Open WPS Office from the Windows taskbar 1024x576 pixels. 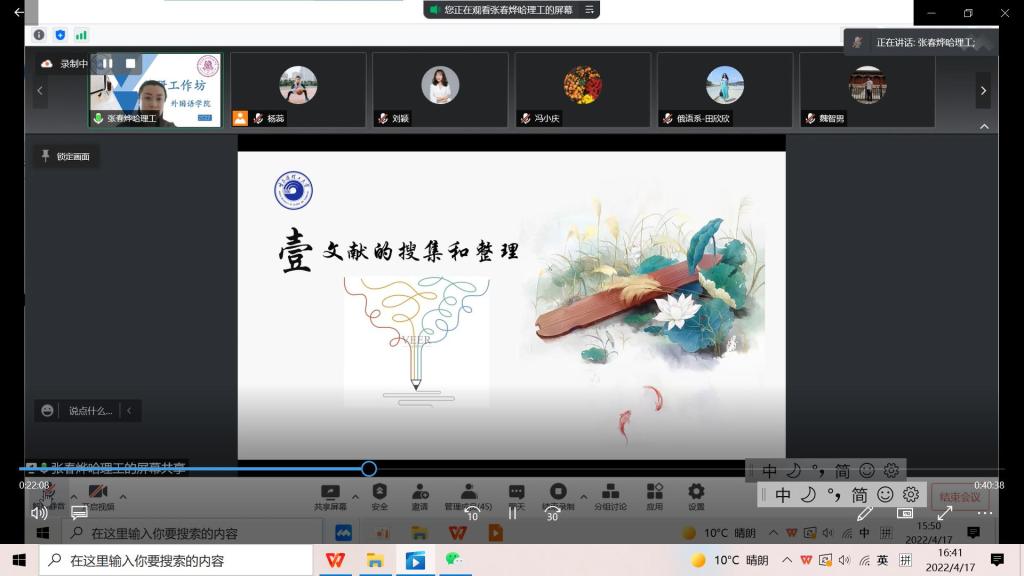(335, 560)
